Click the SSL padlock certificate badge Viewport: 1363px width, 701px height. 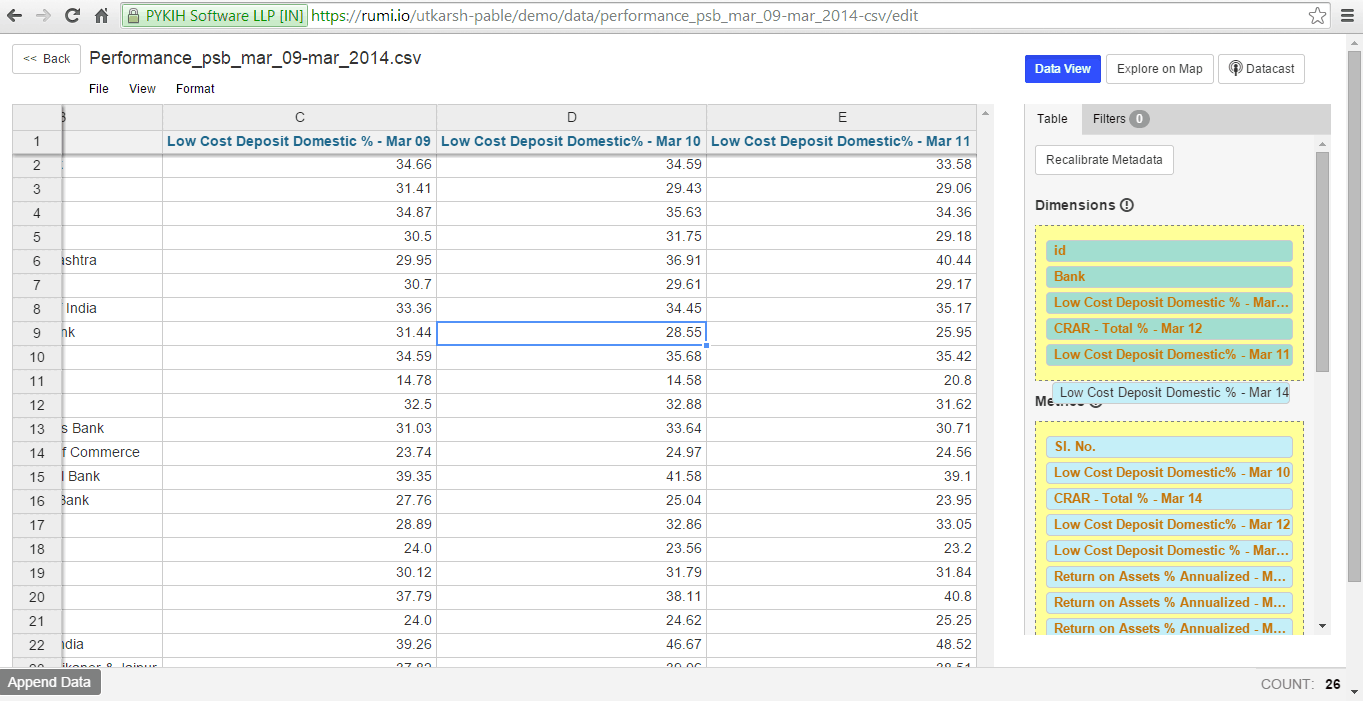(x=214, y=16)
